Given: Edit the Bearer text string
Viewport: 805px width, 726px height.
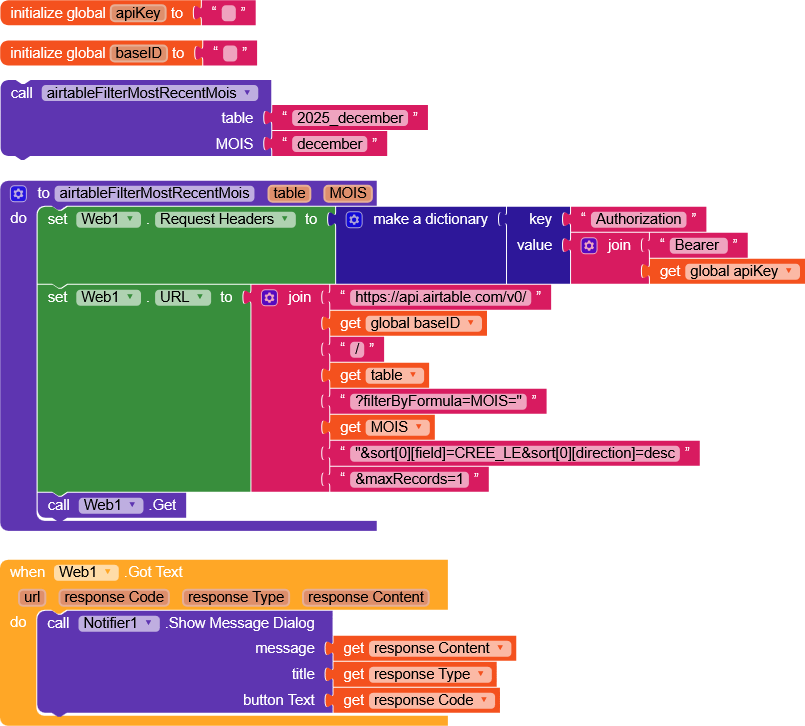Looking at the screenshot, I should [697, 245].
